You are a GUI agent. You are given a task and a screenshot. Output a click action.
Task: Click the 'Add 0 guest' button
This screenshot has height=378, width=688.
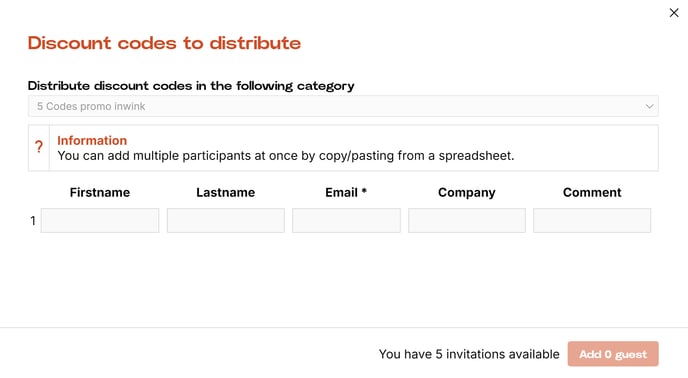(x=613, y=354)
